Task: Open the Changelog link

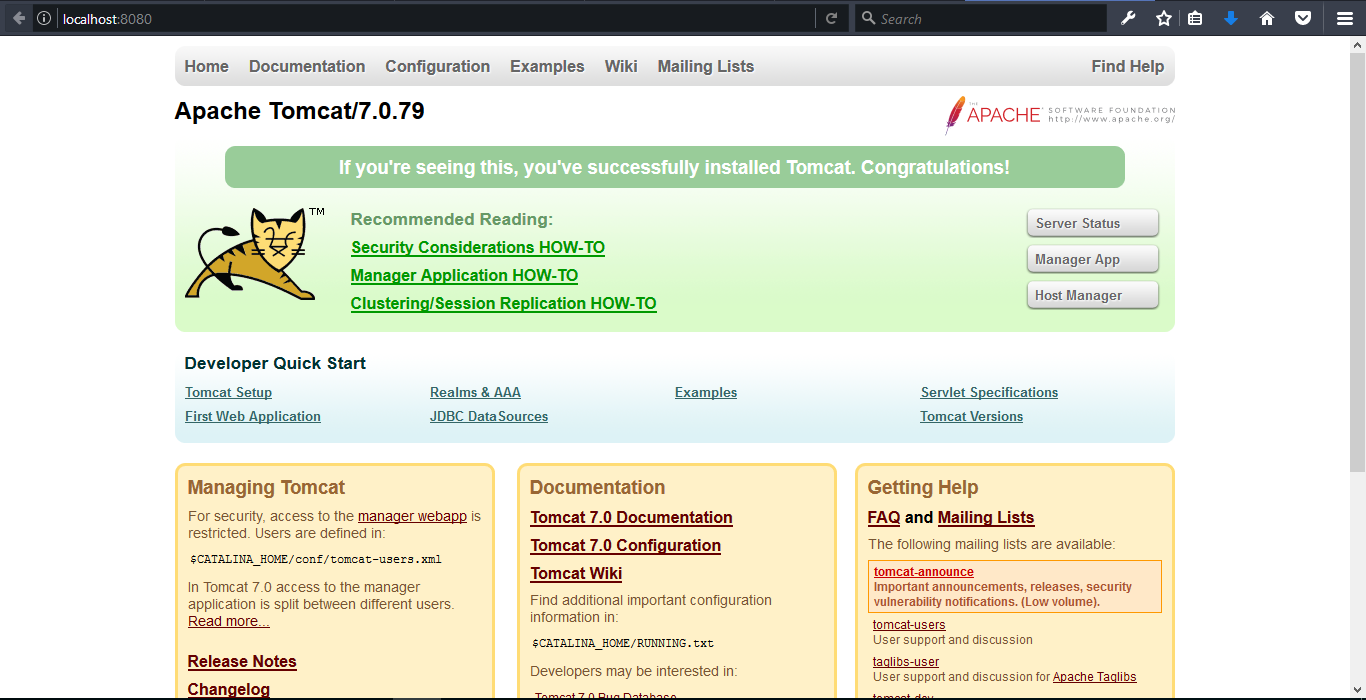Action: pyautogui.click(x=229, y=689)
